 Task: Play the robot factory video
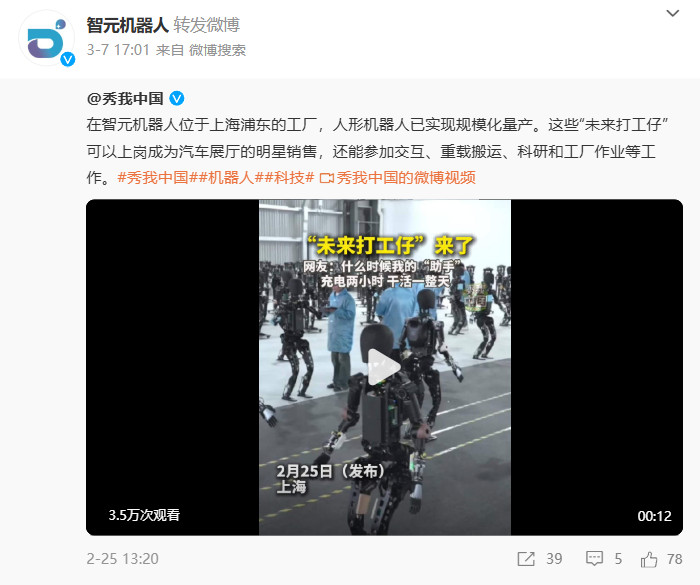(384, 368)
